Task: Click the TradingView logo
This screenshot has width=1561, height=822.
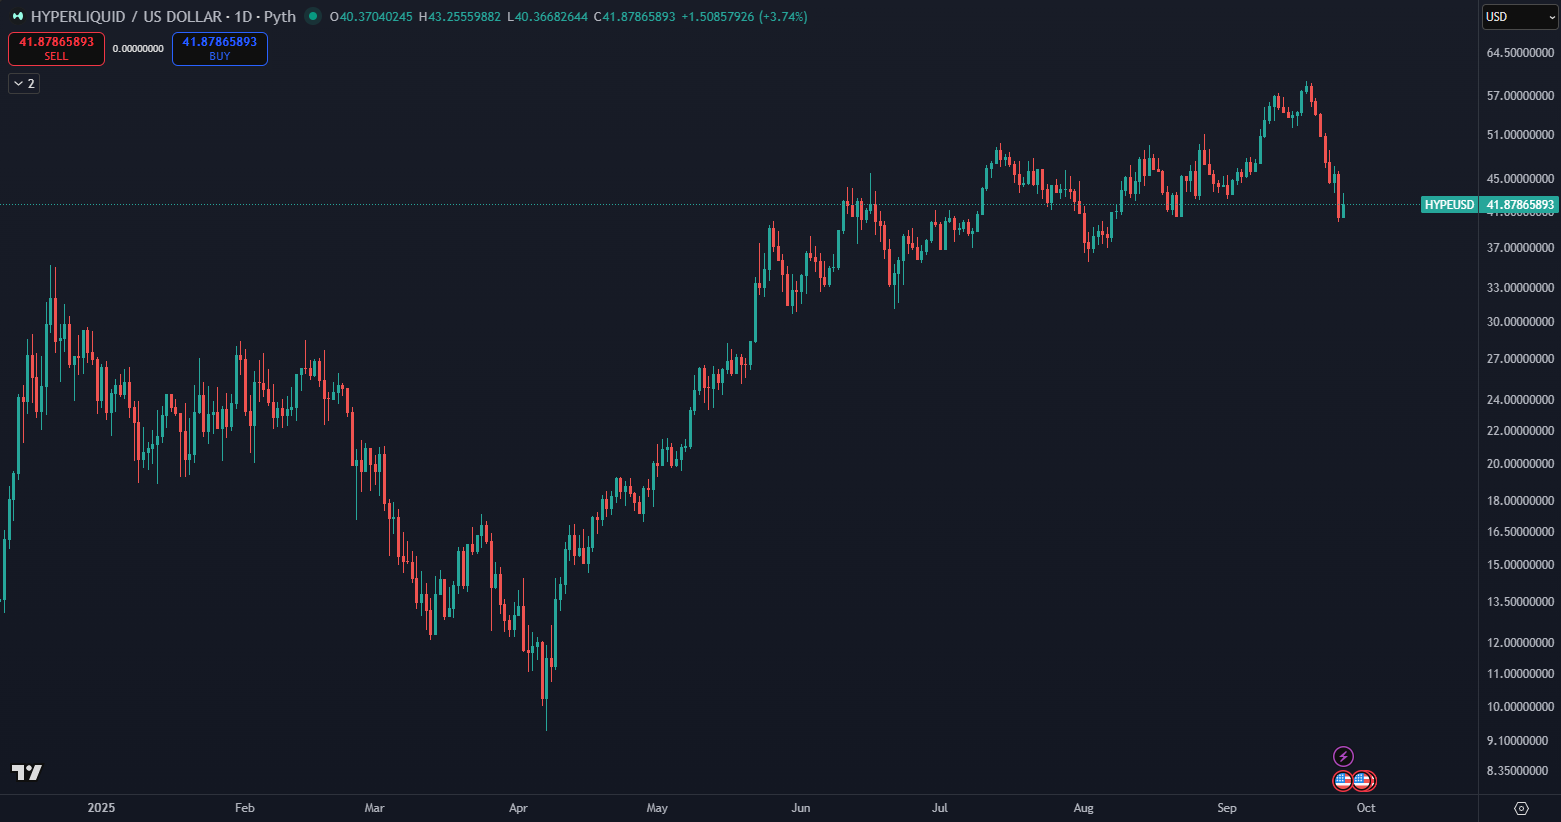Action: point(27,772)
